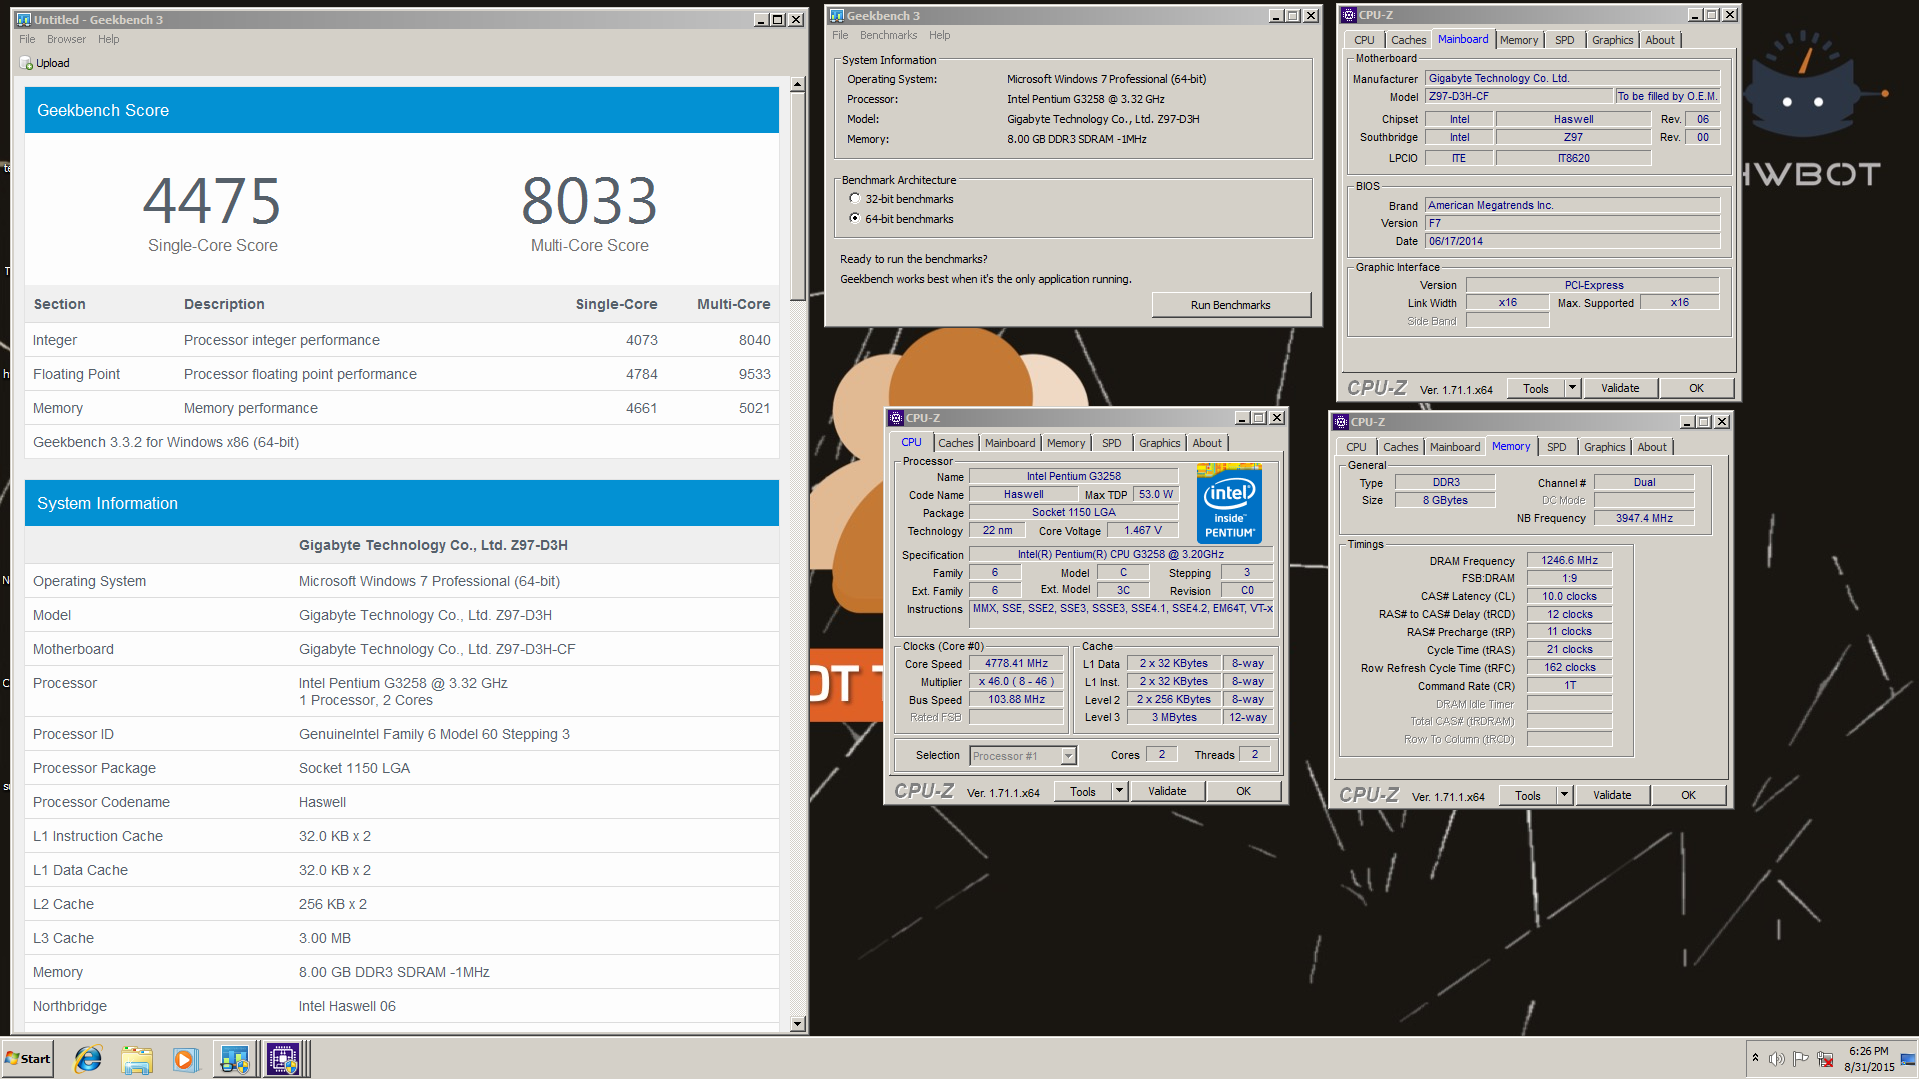This screenshot has height=1079, width=1919.
Task: Switch to Caches tab in CPU-Z CPU window
Action: 955,443
